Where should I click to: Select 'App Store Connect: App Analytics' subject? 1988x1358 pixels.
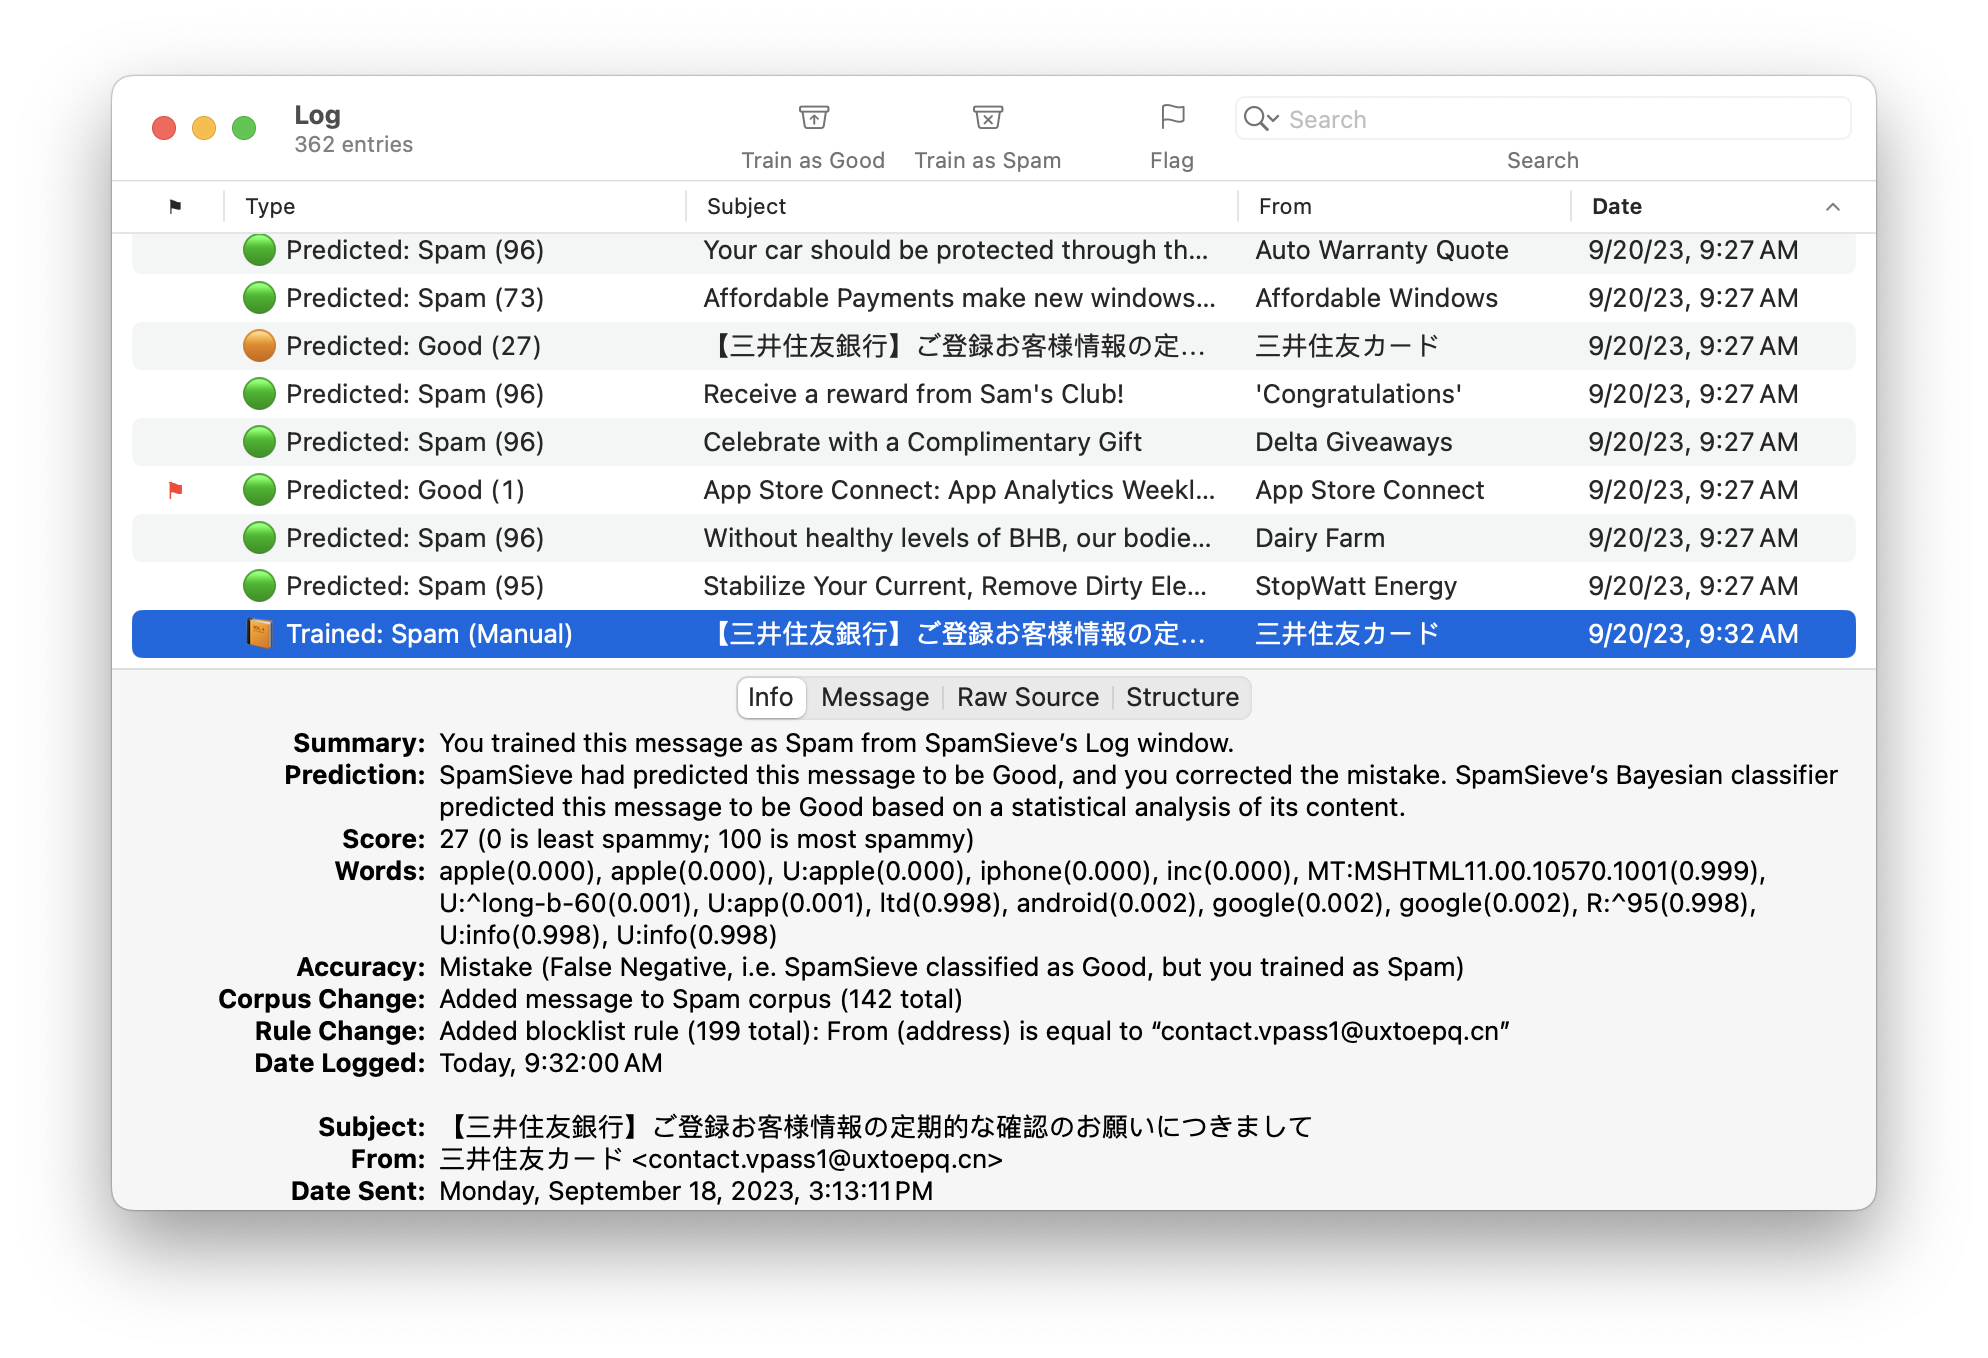(x=958, y=490)
